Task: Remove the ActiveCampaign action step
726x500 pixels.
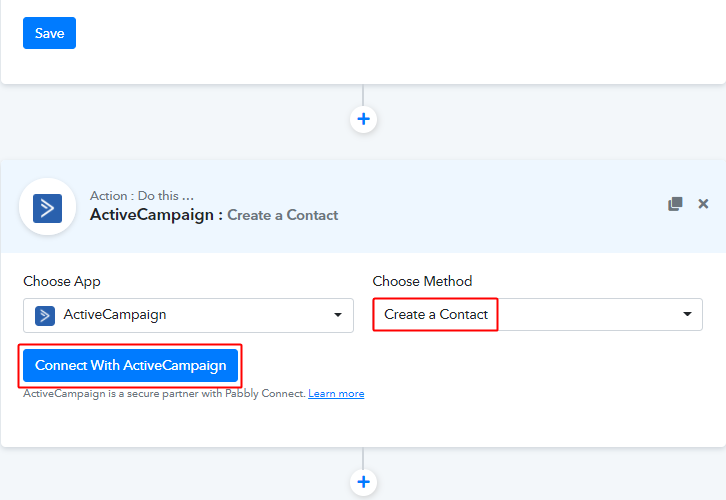Action: 703,204
